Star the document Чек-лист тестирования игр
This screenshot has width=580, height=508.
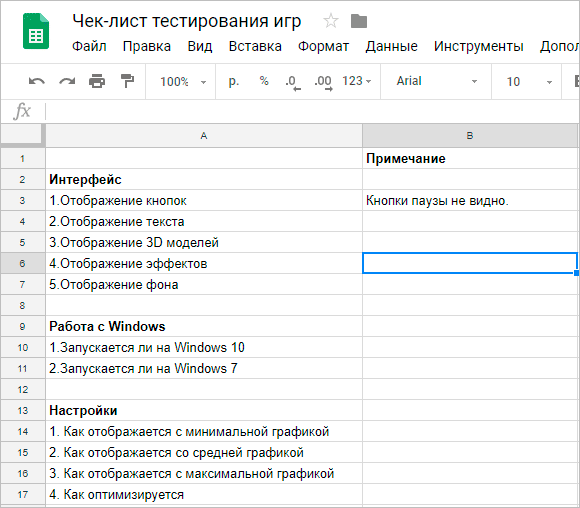(x=331, y=21)
